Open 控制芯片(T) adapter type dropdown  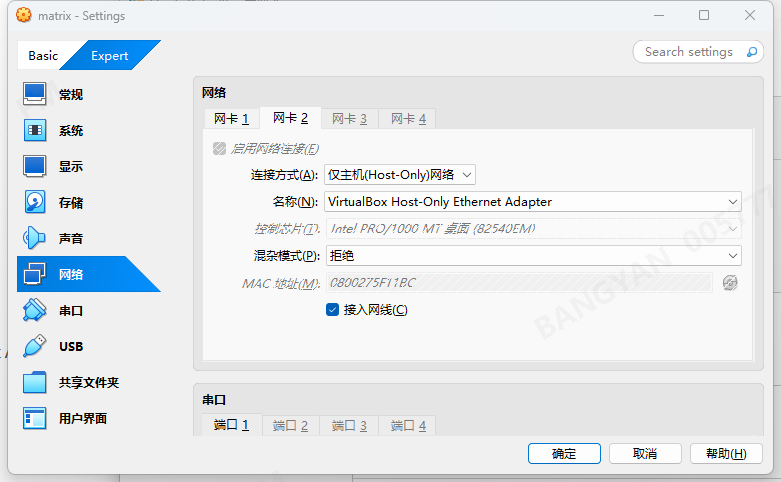533,229
